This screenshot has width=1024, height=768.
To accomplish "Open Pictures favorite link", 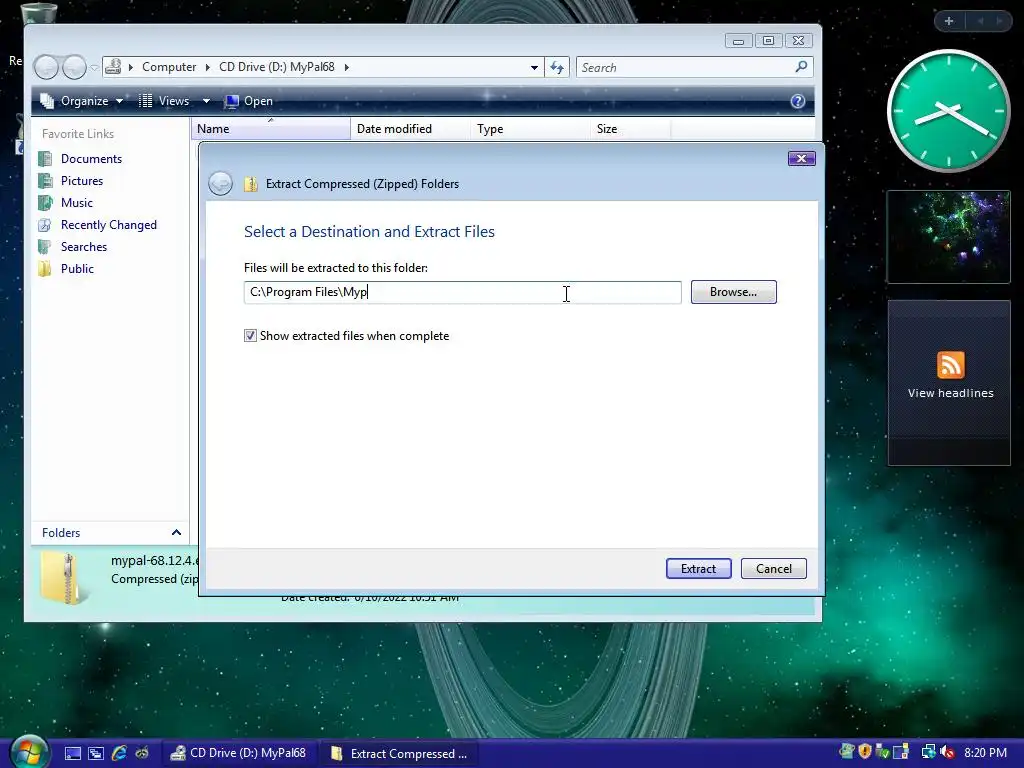I will pos(82,181).
